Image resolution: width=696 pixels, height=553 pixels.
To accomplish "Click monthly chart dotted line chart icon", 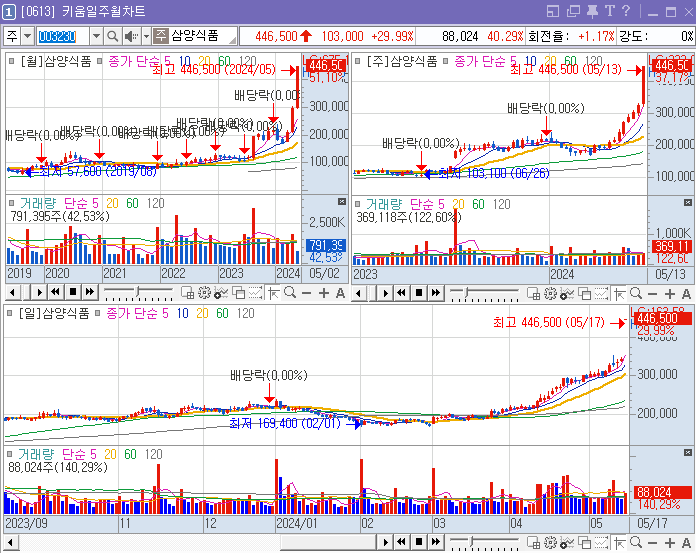I will click(255, 293).
